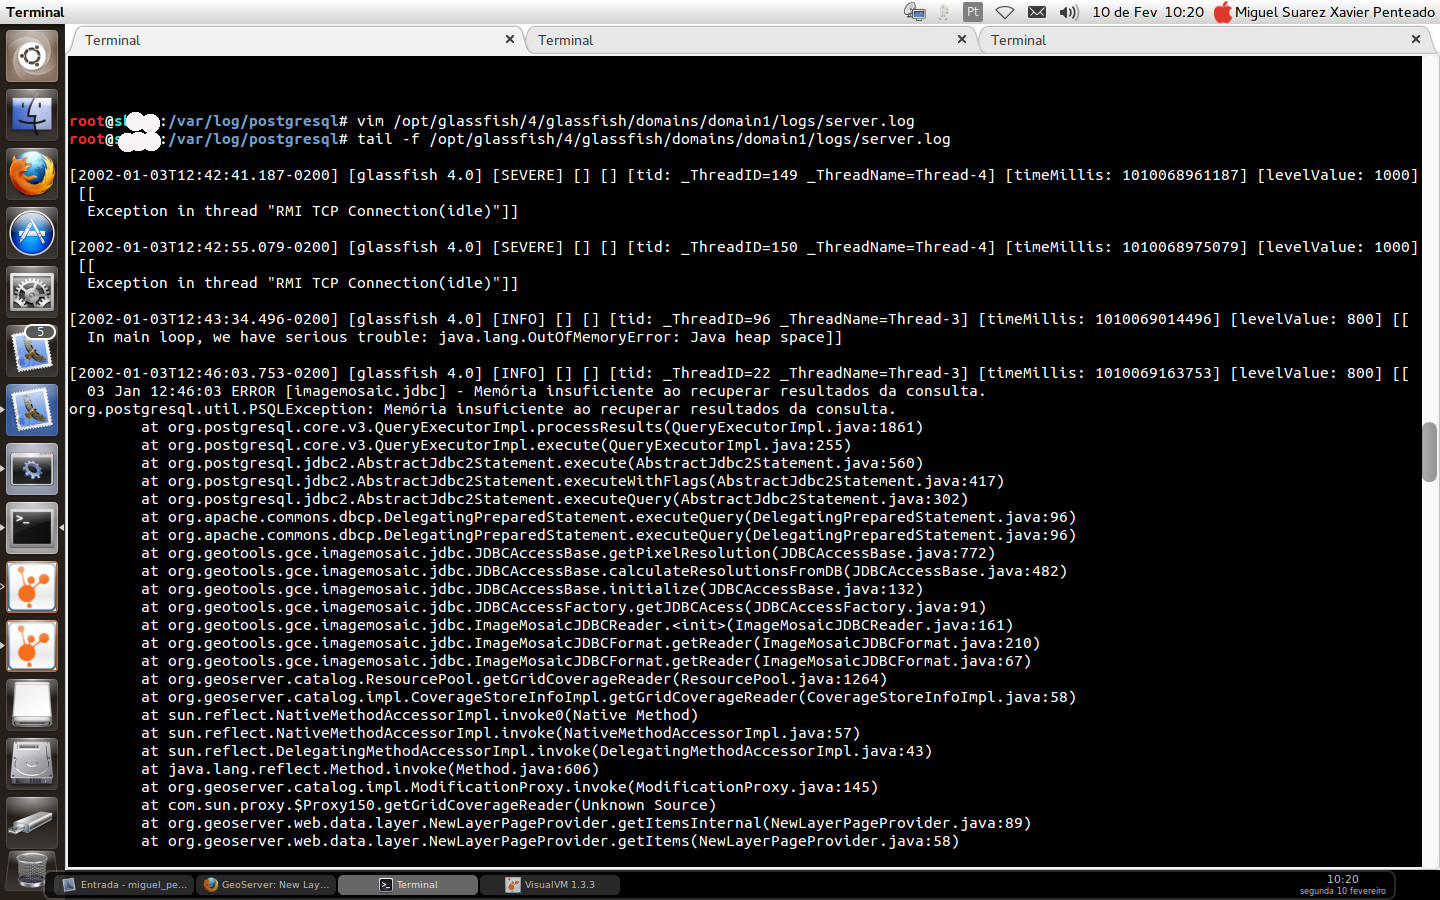This screenshot has width=1440, height=900.
Task: Open the App Store-style software center icon
Action: tap(32, 233)
